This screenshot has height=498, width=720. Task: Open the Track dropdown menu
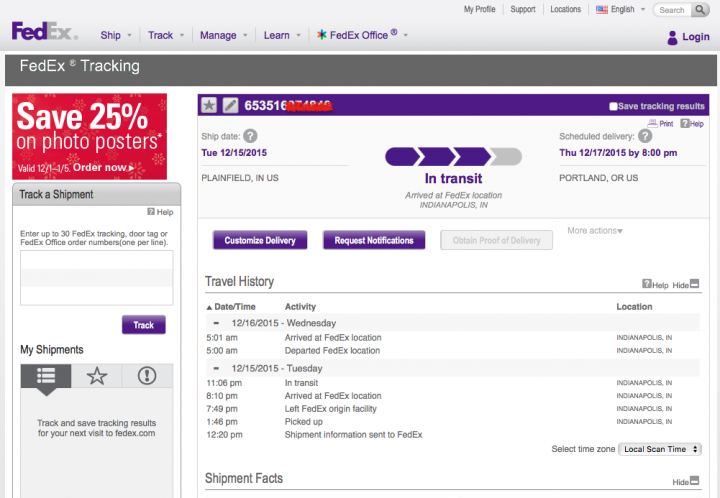tap(166, 35)
